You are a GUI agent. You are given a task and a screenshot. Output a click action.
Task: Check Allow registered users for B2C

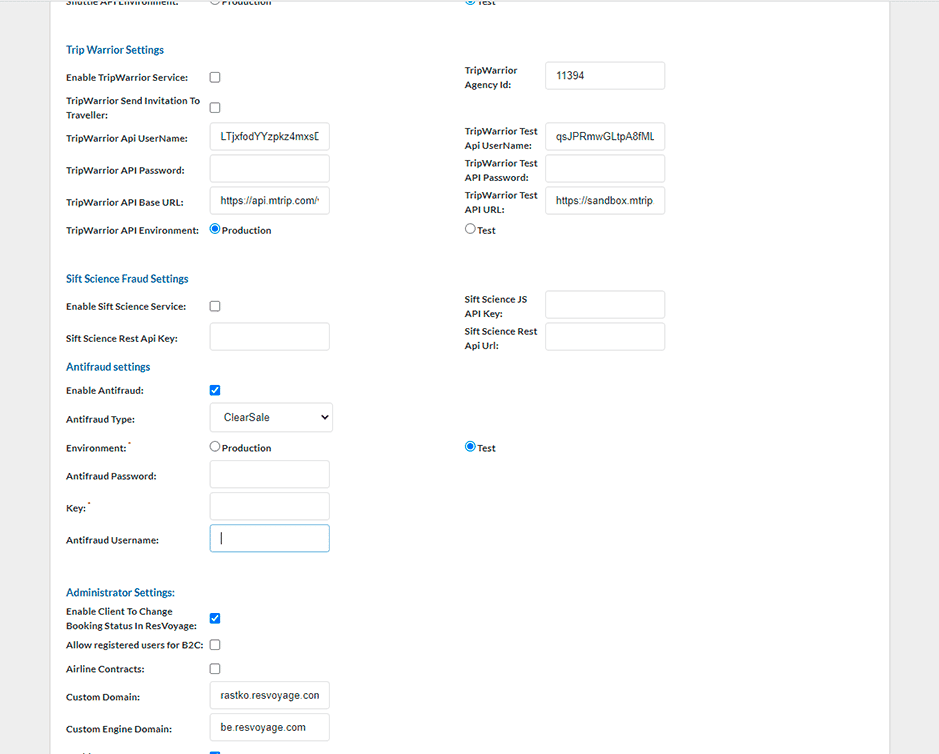tap(215, 645)
